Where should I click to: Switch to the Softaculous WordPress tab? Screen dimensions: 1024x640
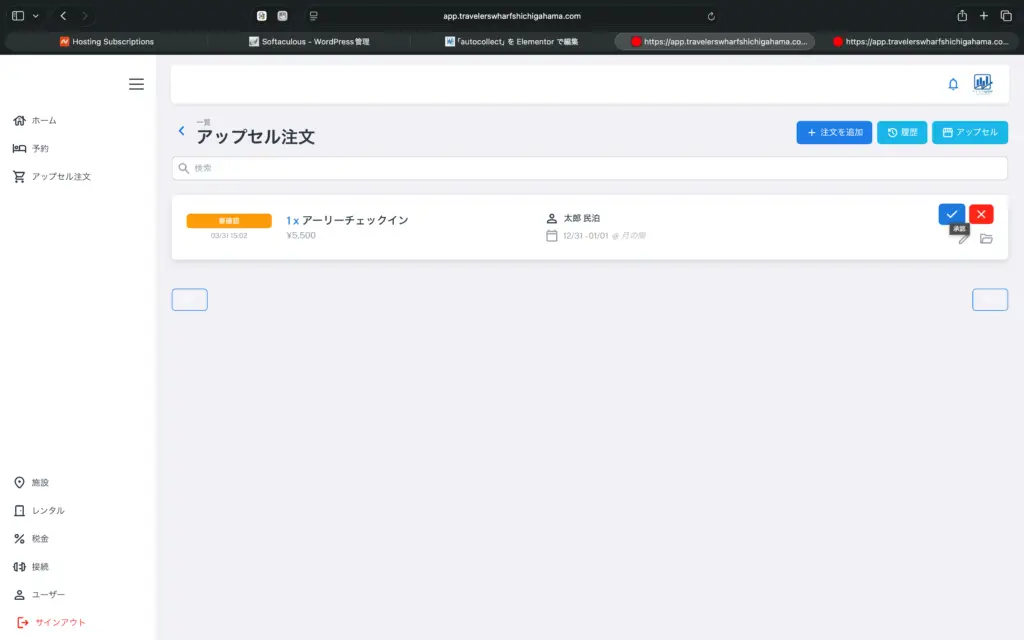point(308,42)
